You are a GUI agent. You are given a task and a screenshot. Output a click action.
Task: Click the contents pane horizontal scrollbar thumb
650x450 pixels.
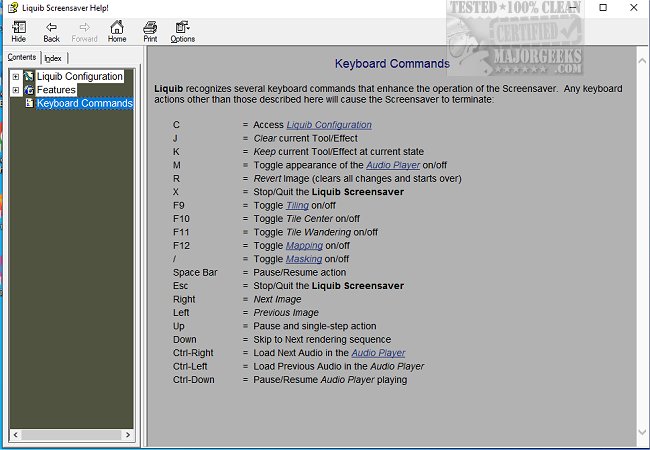point(71,435)
